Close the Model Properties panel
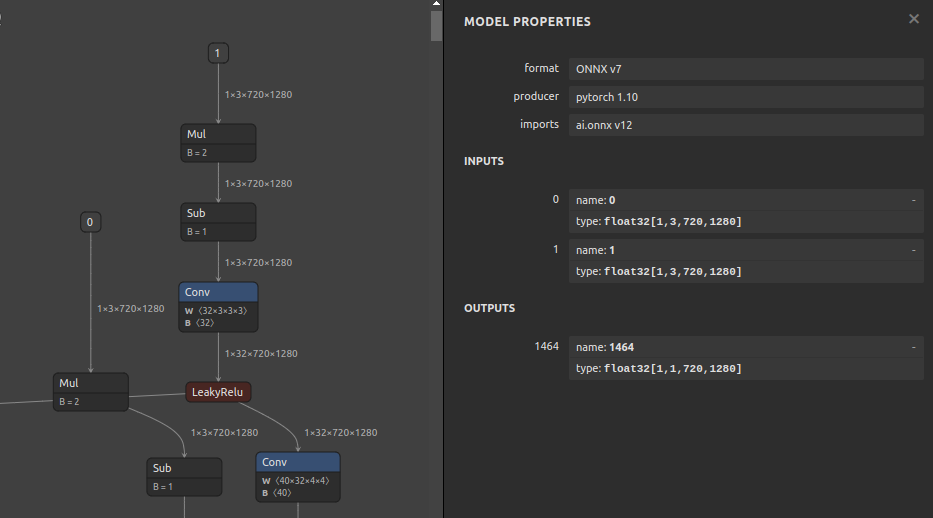This screenshot has width=933, height=518. (913, 19)
